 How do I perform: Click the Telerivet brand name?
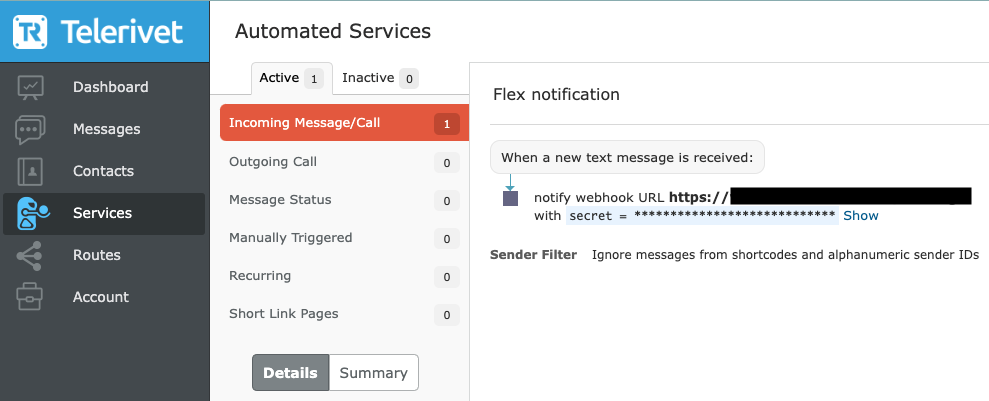click(122, 32)
